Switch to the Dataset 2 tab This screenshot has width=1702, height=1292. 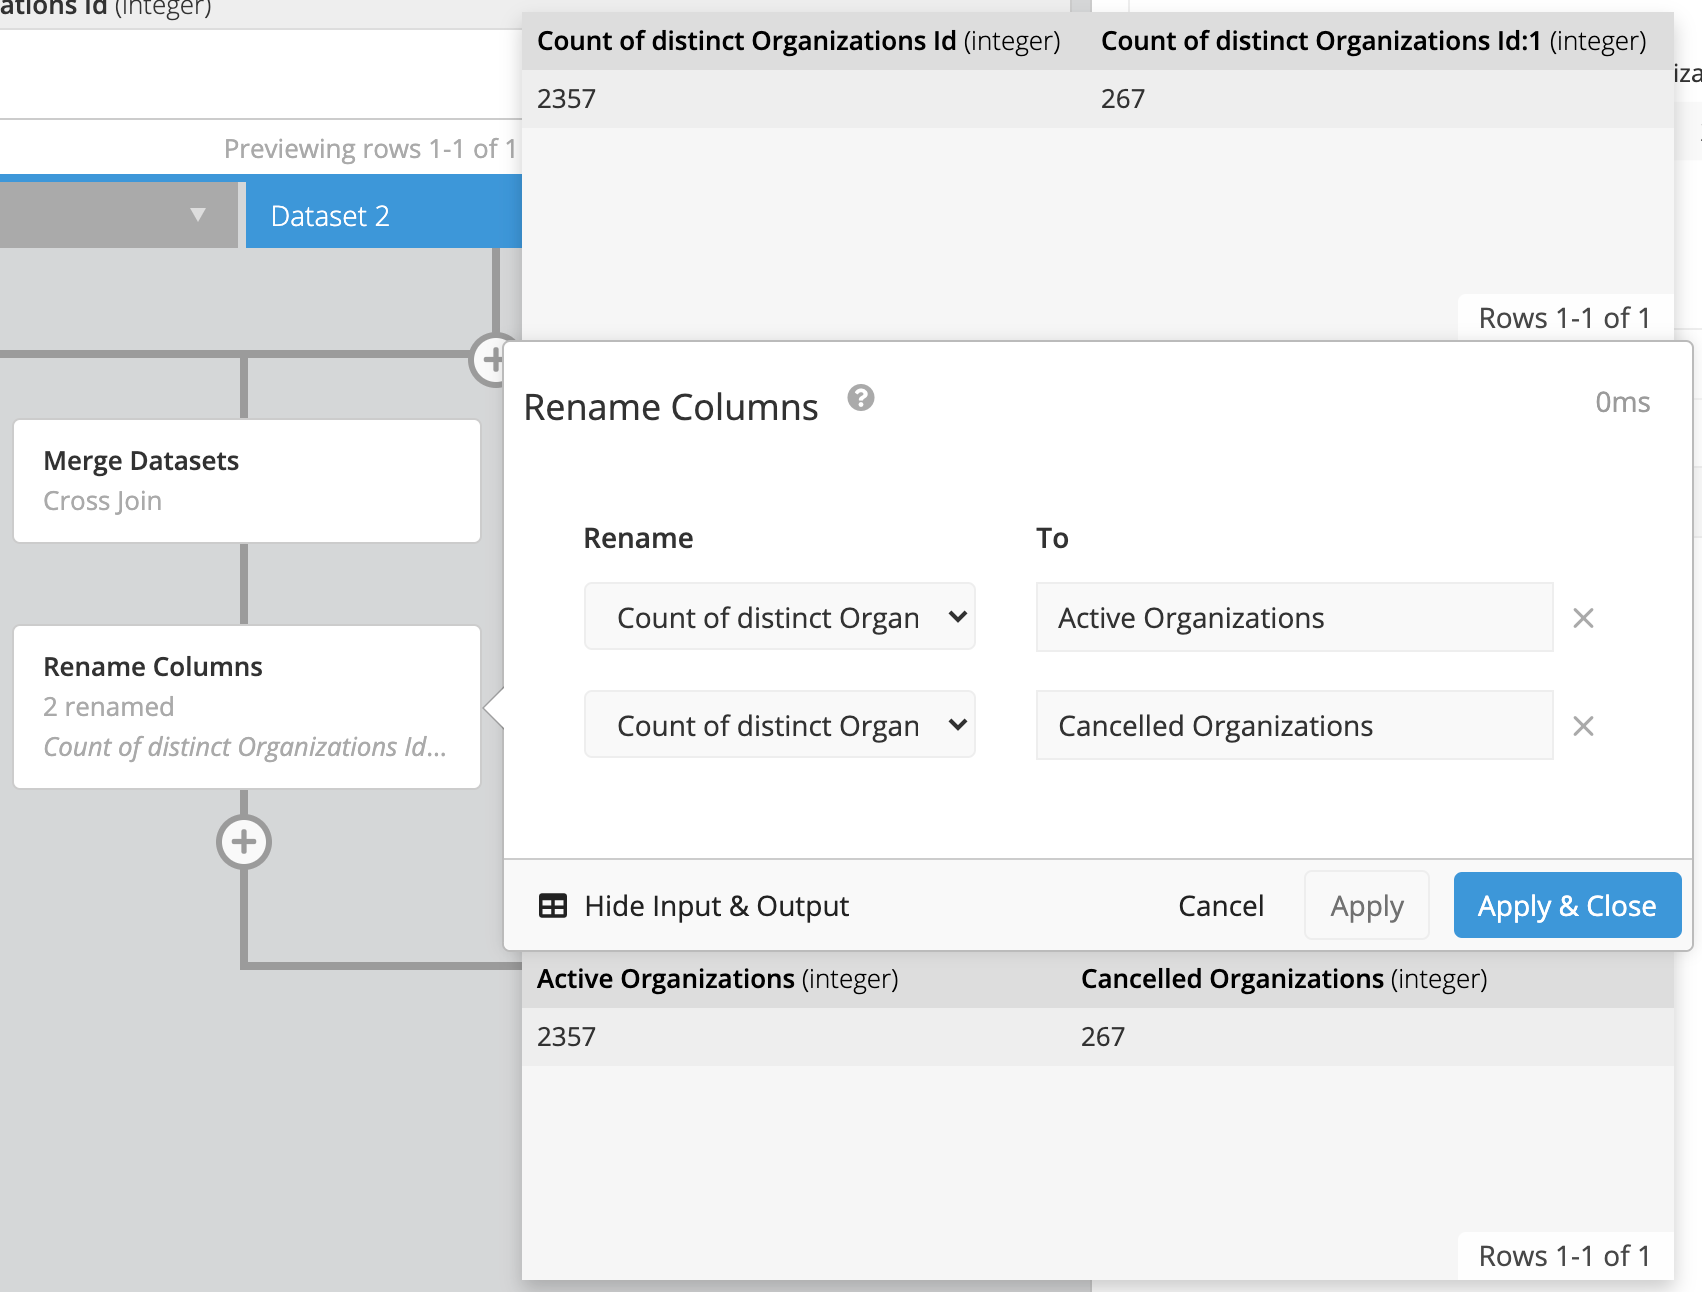(384, 216)
